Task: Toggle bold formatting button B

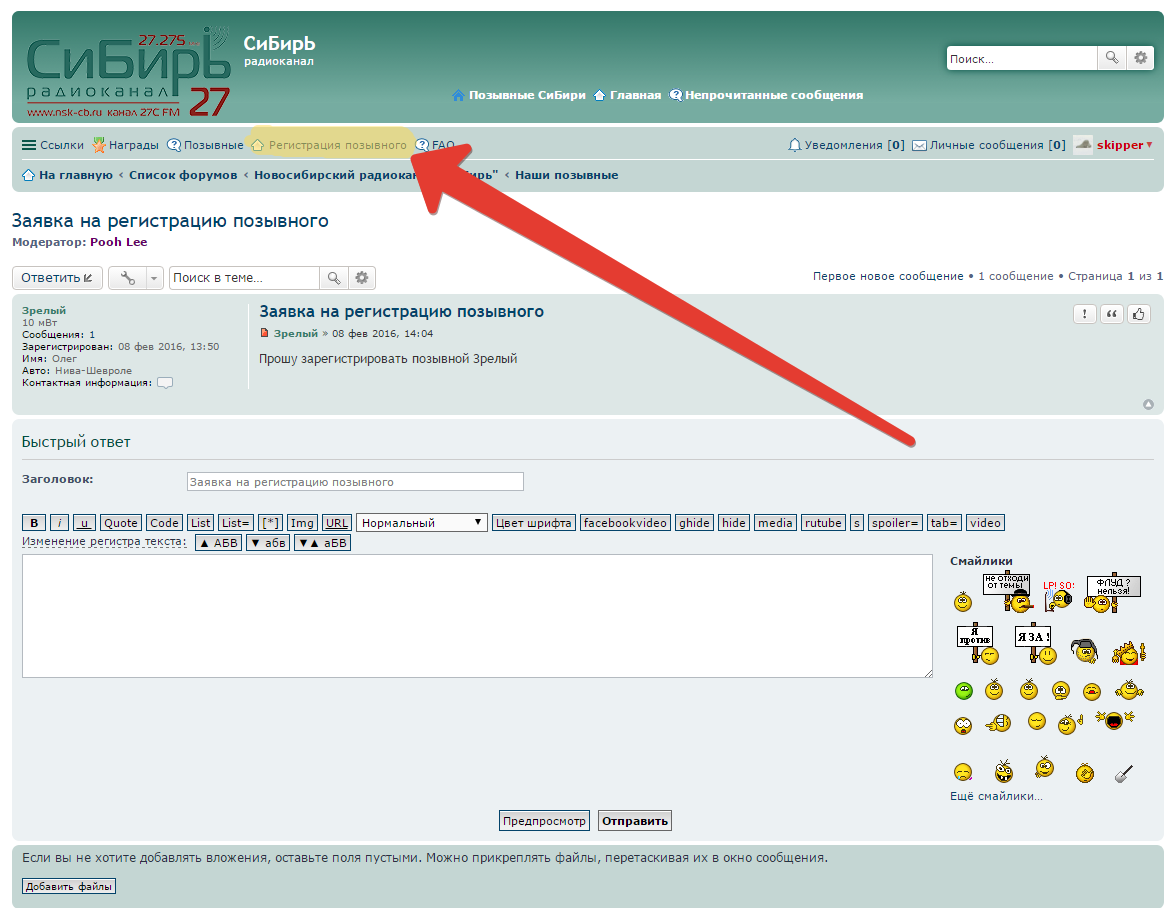Action: (34, 523)
